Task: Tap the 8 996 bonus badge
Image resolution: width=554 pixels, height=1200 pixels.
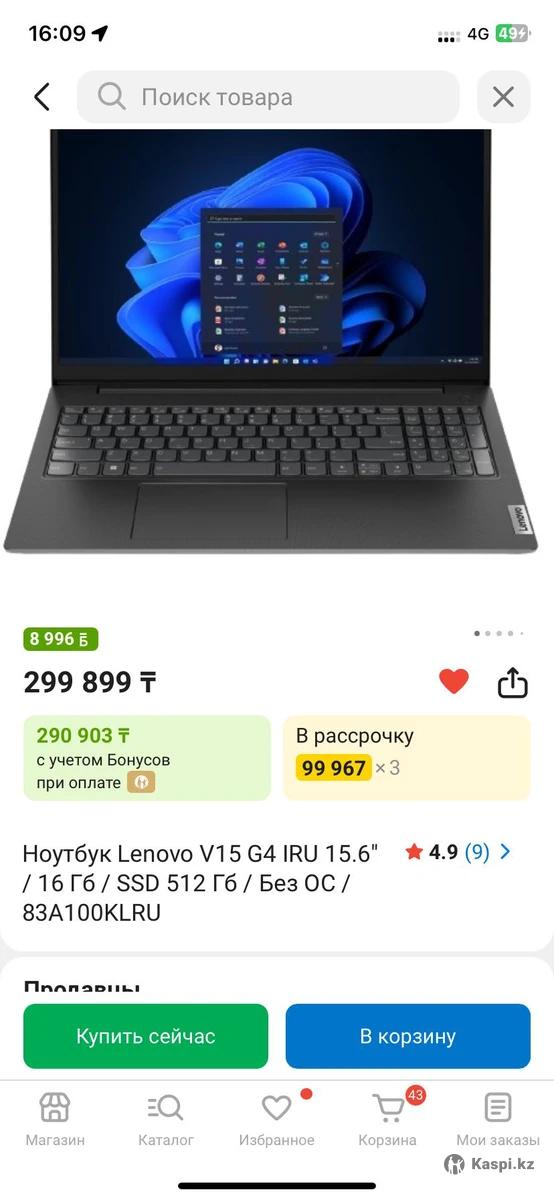Action: click(61, 640)
